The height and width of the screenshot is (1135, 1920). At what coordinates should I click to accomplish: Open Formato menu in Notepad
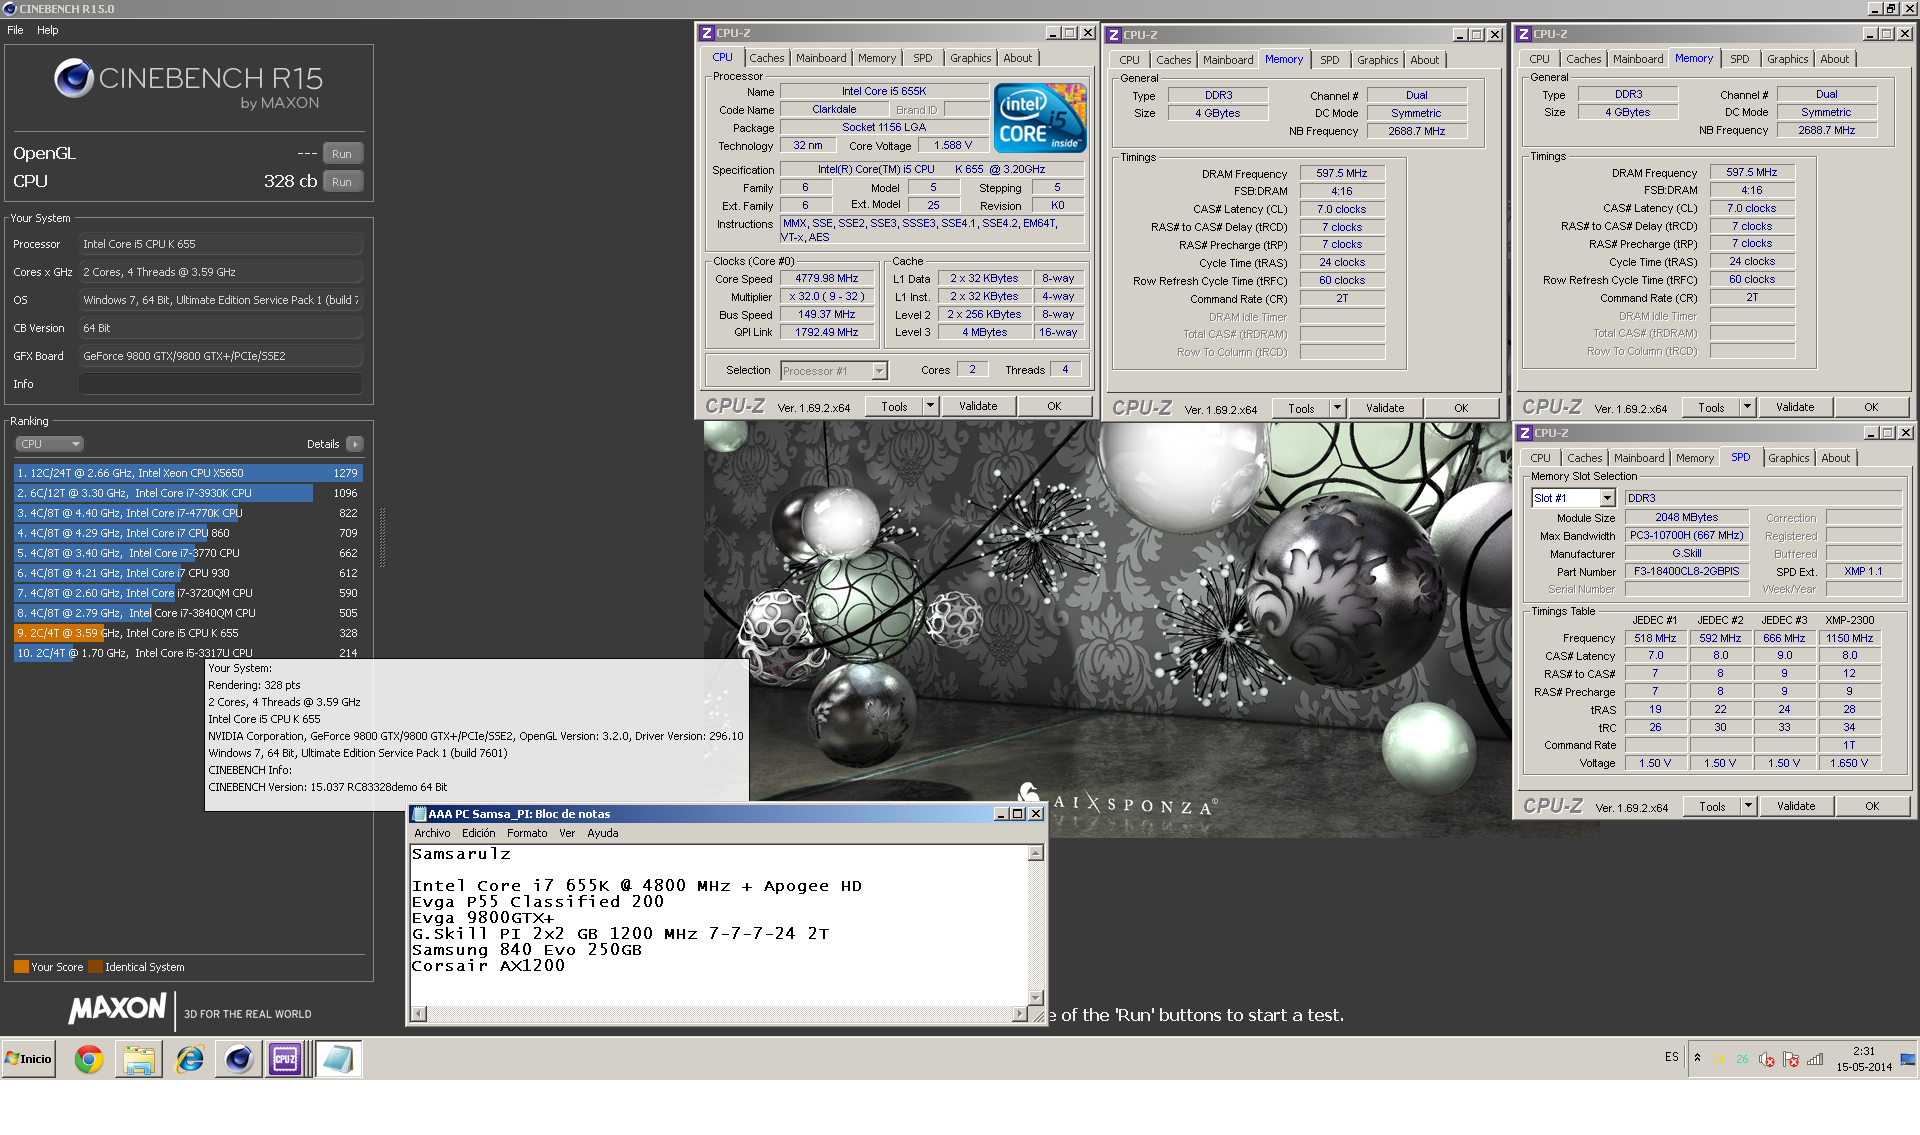pos(527,833)
